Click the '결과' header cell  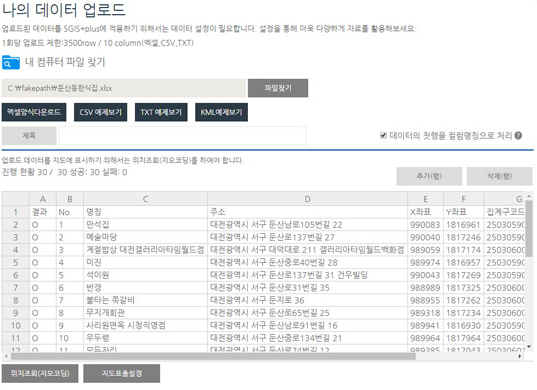click(42, 212)
